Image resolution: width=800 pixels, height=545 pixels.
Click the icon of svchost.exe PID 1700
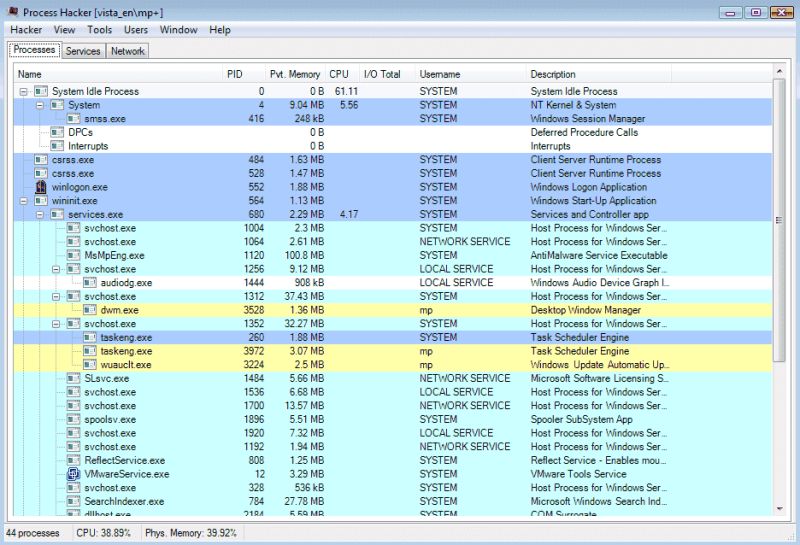click(73, 406)
